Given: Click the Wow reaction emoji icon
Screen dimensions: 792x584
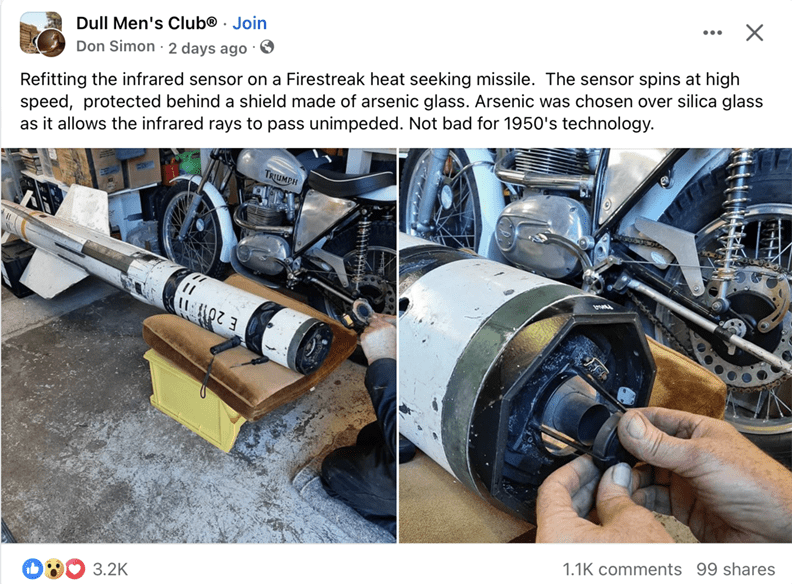Looking at the screenshot, I should click(54, 569).
